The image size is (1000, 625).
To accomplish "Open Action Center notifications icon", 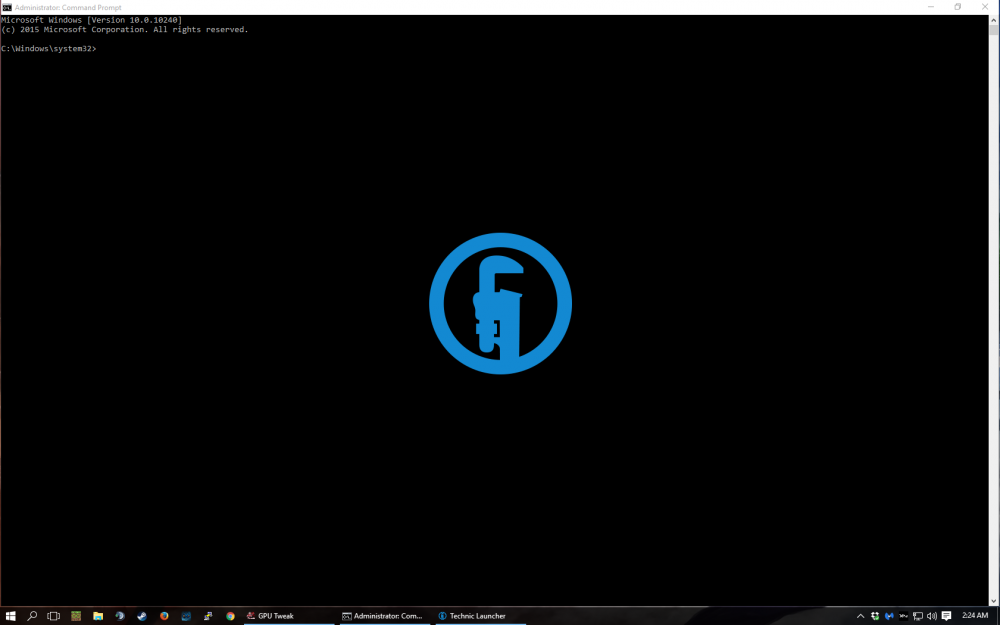I will click(946, 616).
